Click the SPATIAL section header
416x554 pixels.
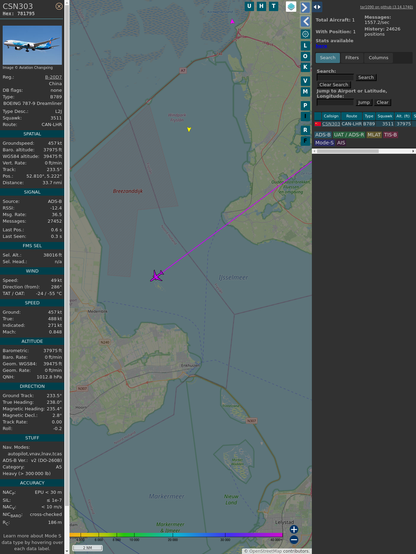pyautogui.click(x=32, y=134)
